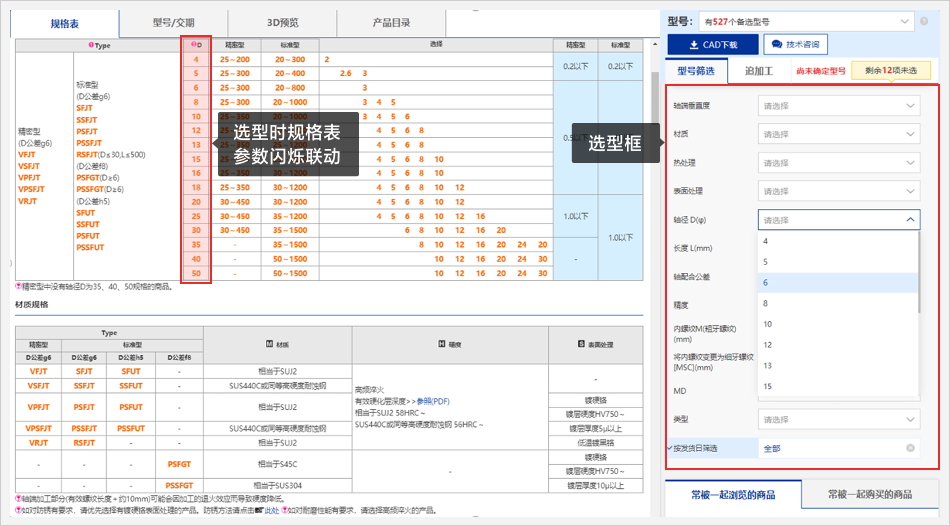Switch to the 追加工 tab
The width and height of the screenshot is (950, 526).
click(758, 71)
